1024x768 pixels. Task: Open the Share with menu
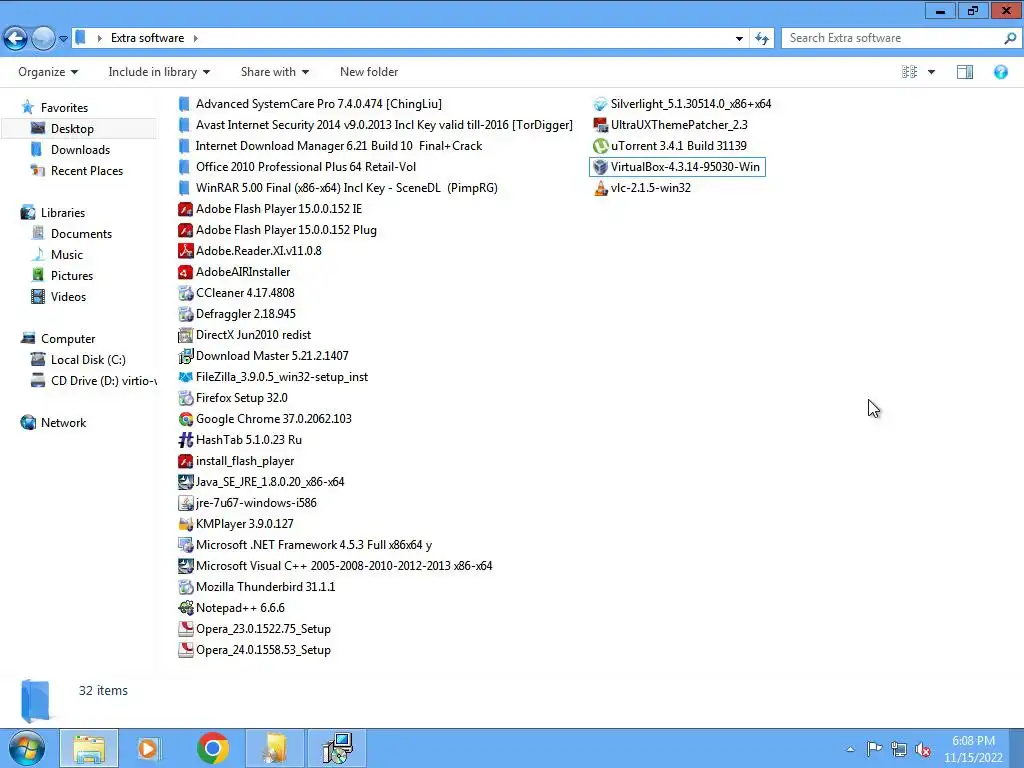(274, 72)
